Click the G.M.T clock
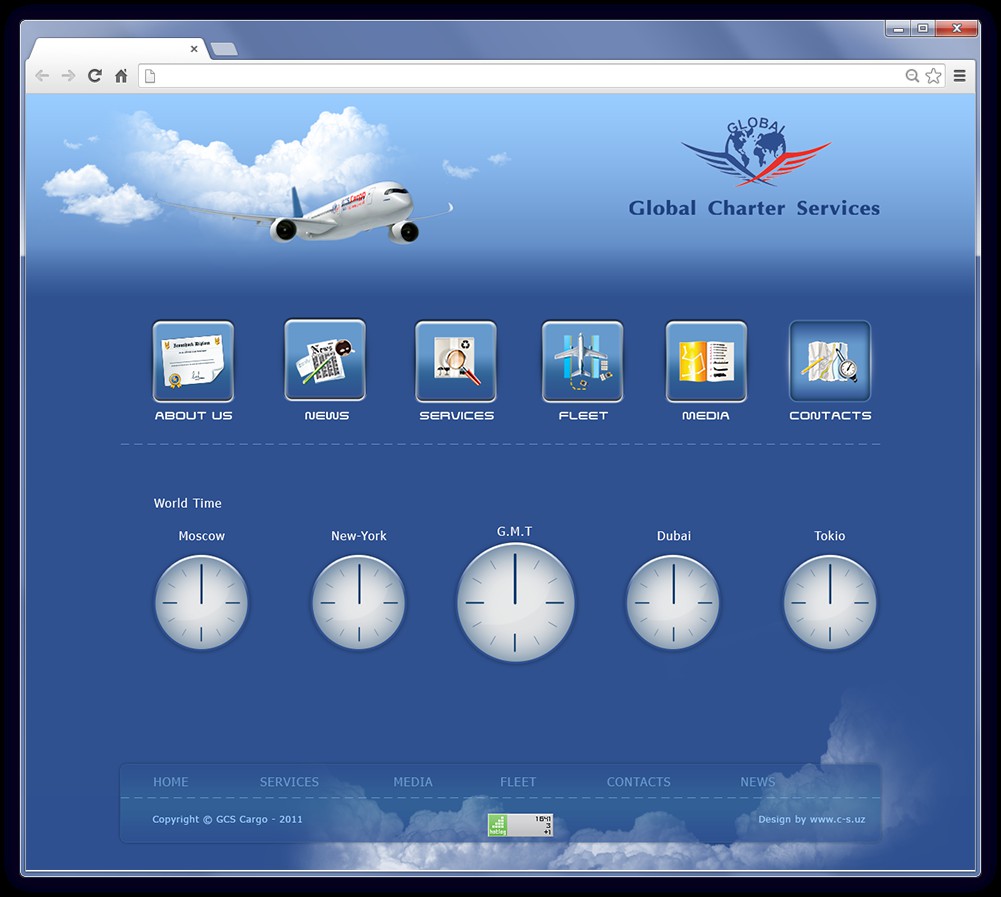Image resolution: width=1001 pixels, height=897 pixels. [x=515, y=602]
